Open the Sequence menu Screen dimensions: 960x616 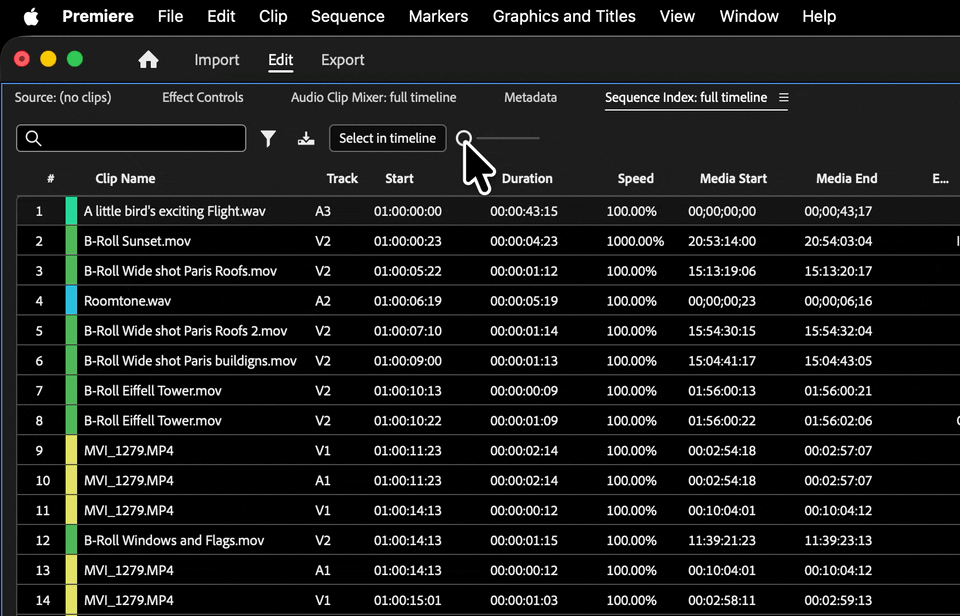[x=348, y=17]
